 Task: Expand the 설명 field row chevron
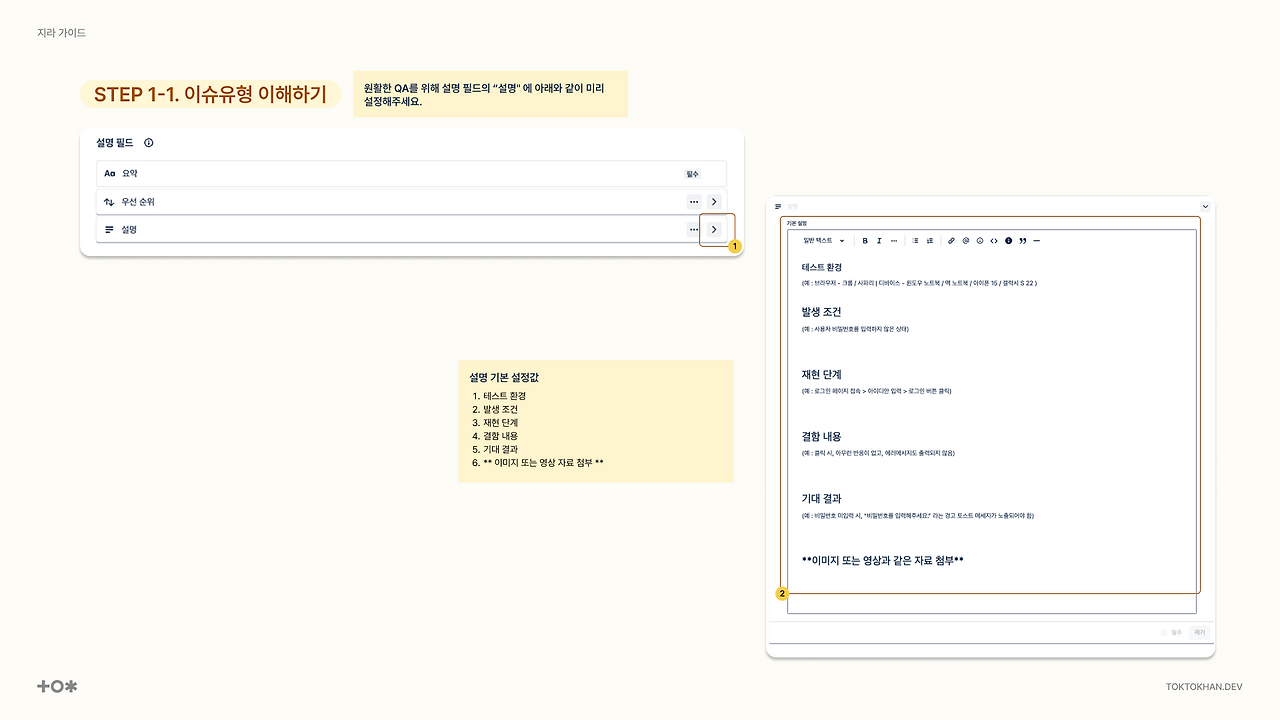(x=714, y=230)
